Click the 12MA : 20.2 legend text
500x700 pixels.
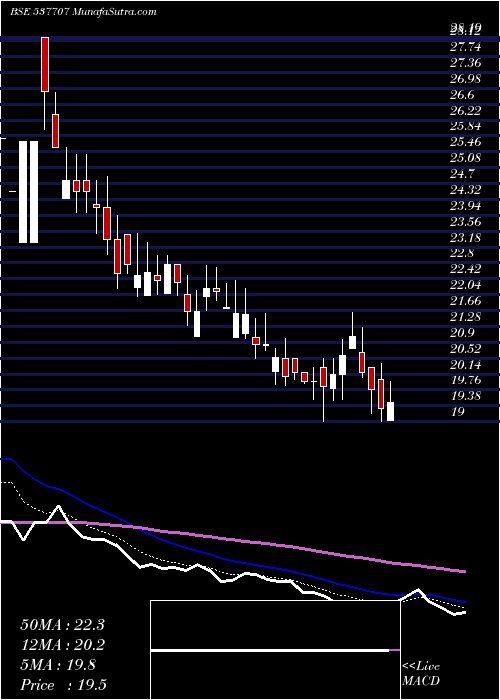(62, 645)
